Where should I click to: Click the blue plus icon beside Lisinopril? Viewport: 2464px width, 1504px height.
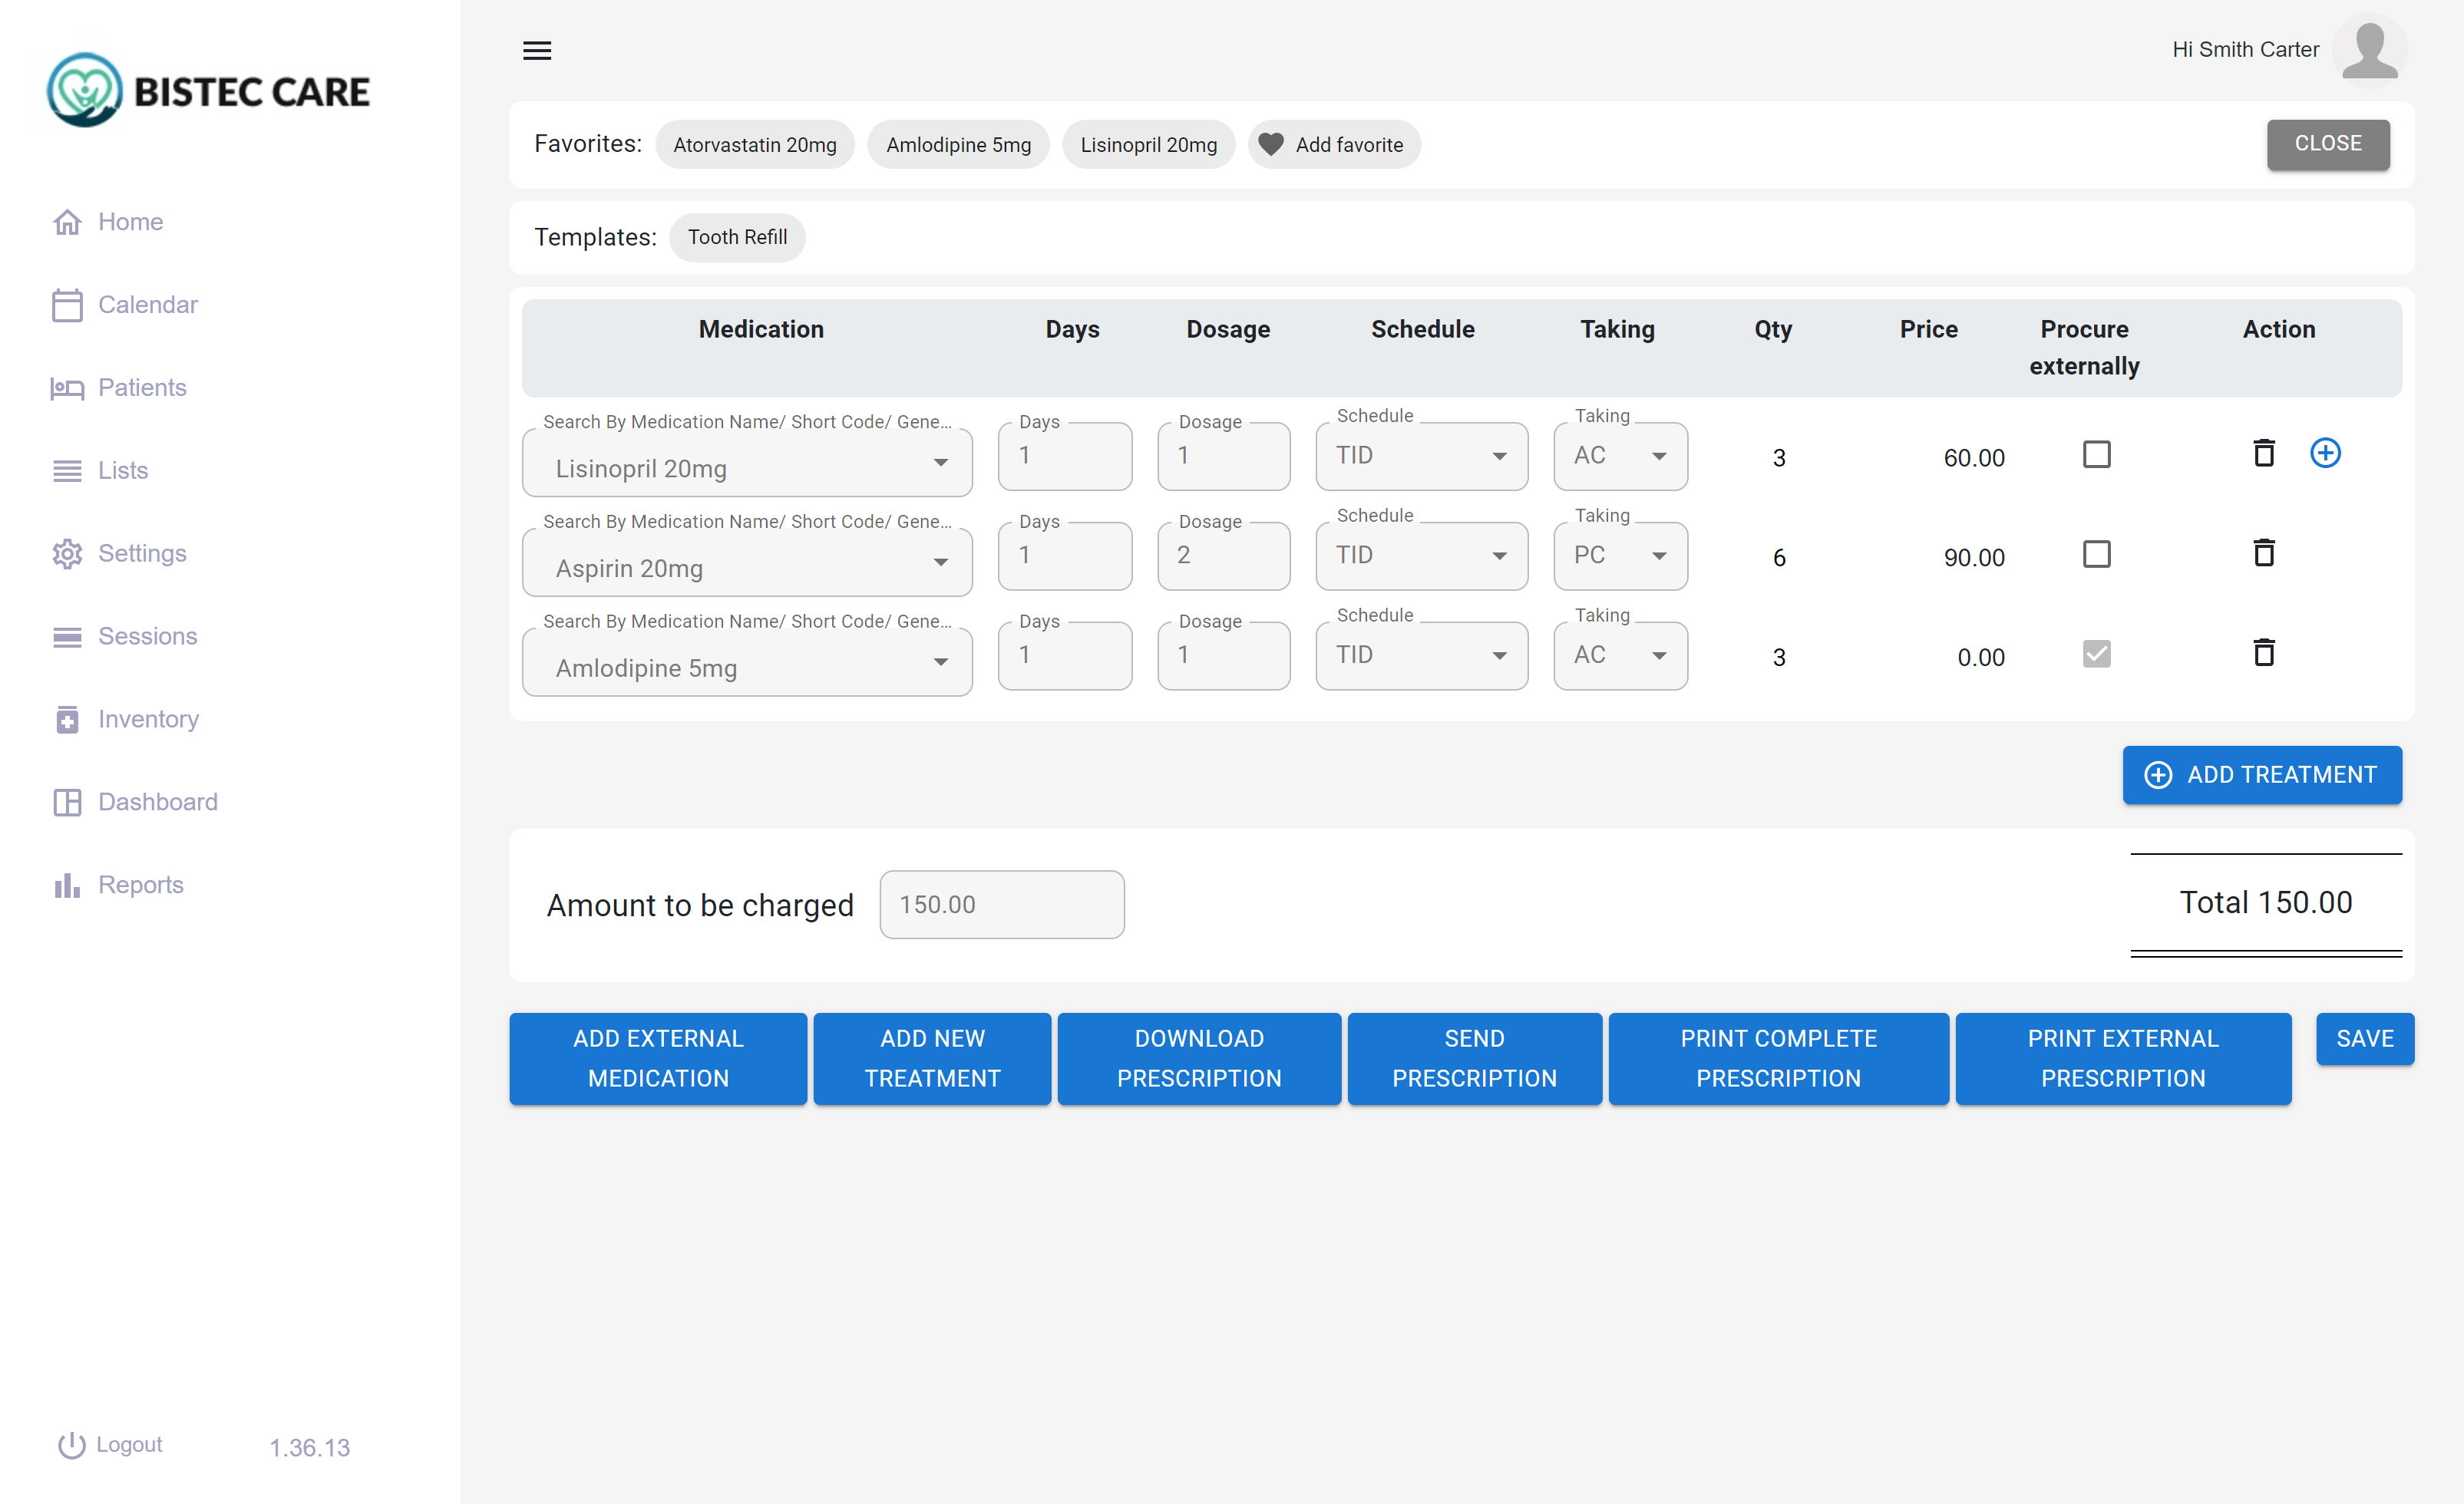(x=2325, y=454)
